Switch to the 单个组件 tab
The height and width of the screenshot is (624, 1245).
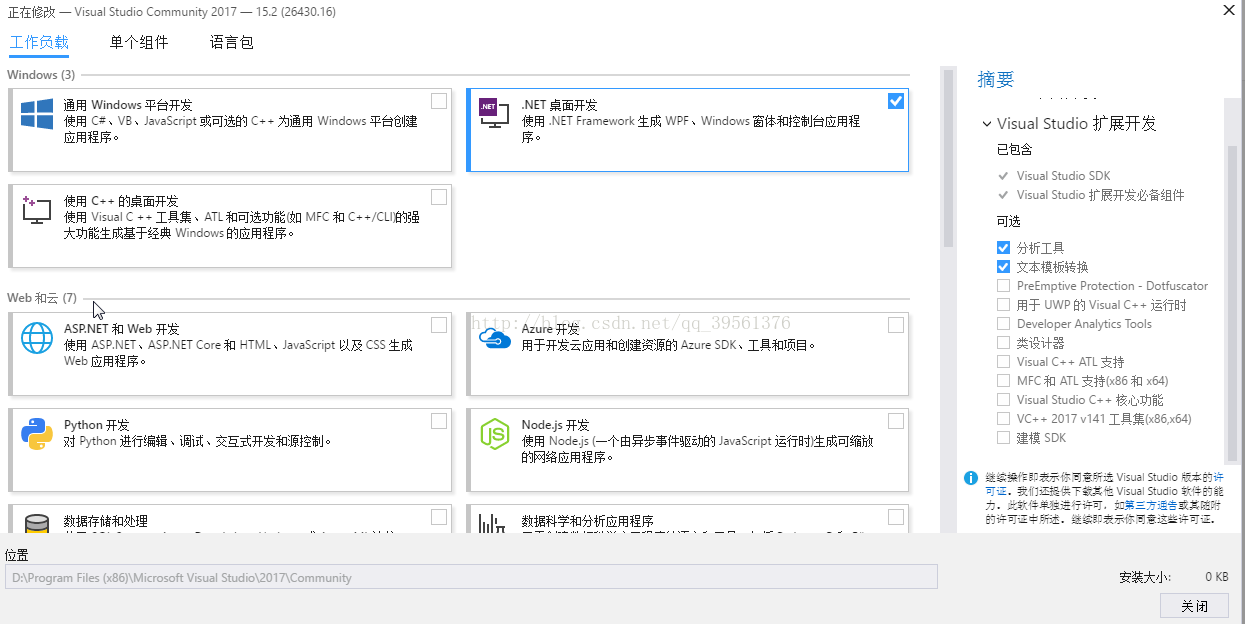coord(139,43)
